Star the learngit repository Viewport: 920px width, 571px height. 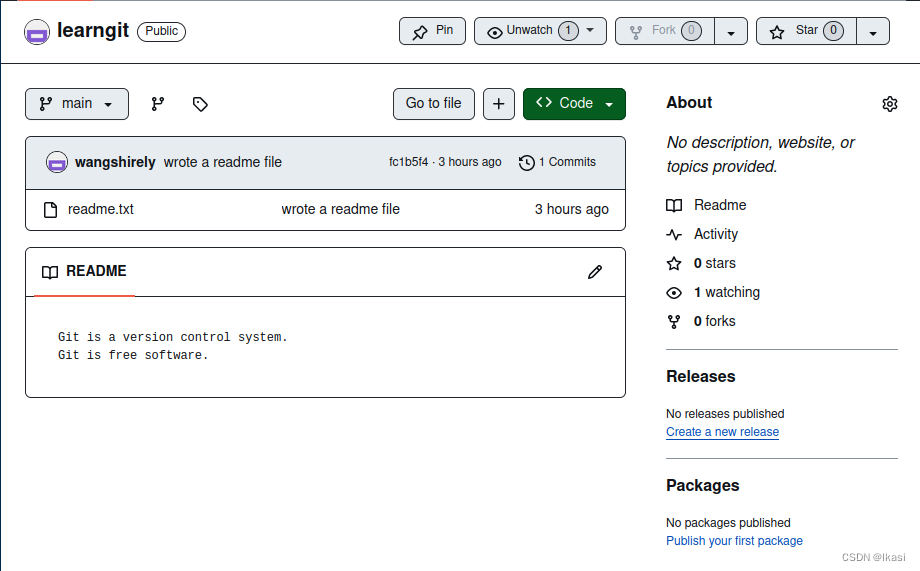[x=806, y=31]
